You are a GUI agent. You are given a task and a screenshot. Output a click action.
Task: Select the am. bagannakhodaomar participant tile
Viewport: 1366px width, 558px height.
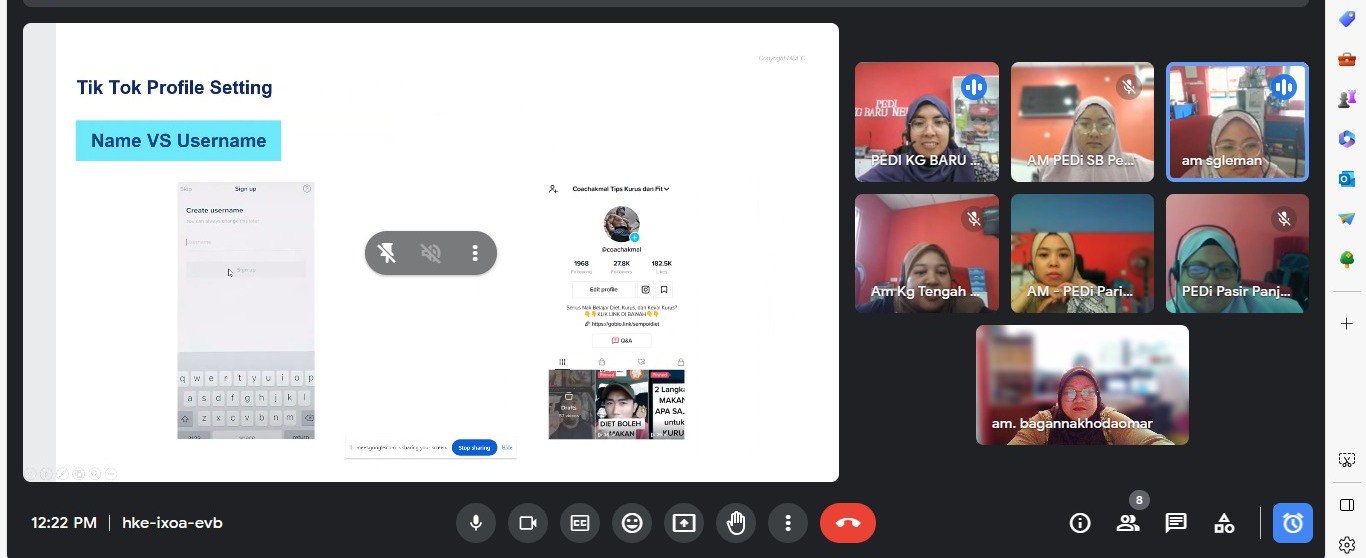point(1082,384)
